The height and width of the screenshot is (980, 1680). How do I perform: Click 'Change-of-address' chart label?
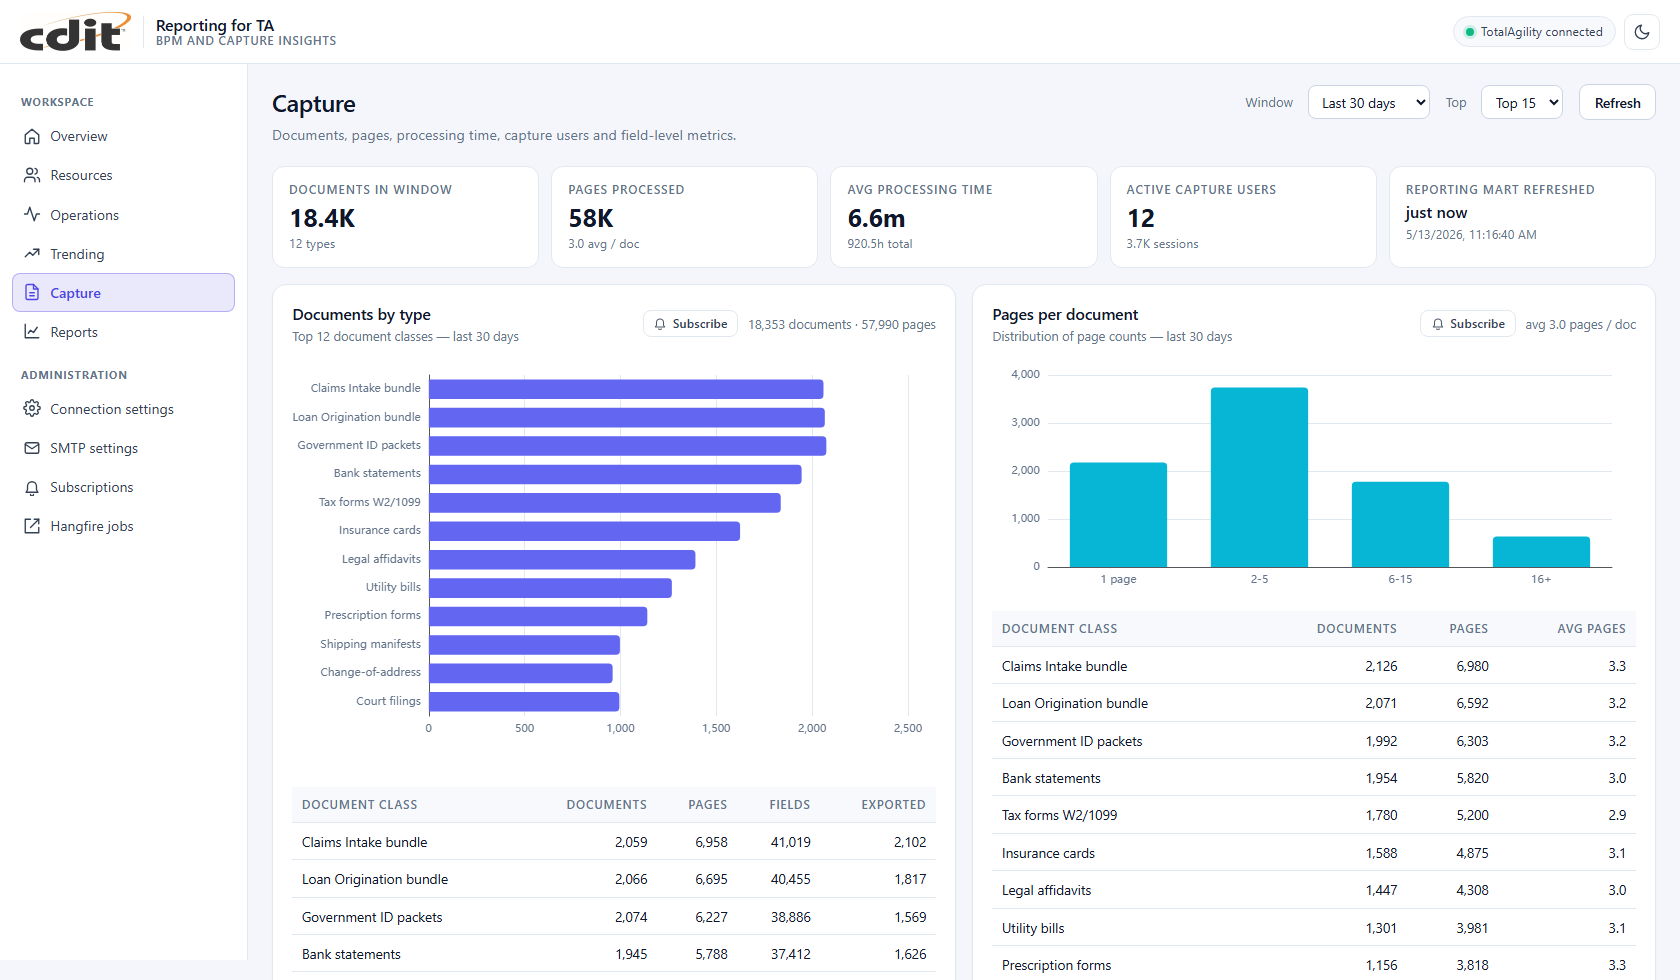point(370,672)
